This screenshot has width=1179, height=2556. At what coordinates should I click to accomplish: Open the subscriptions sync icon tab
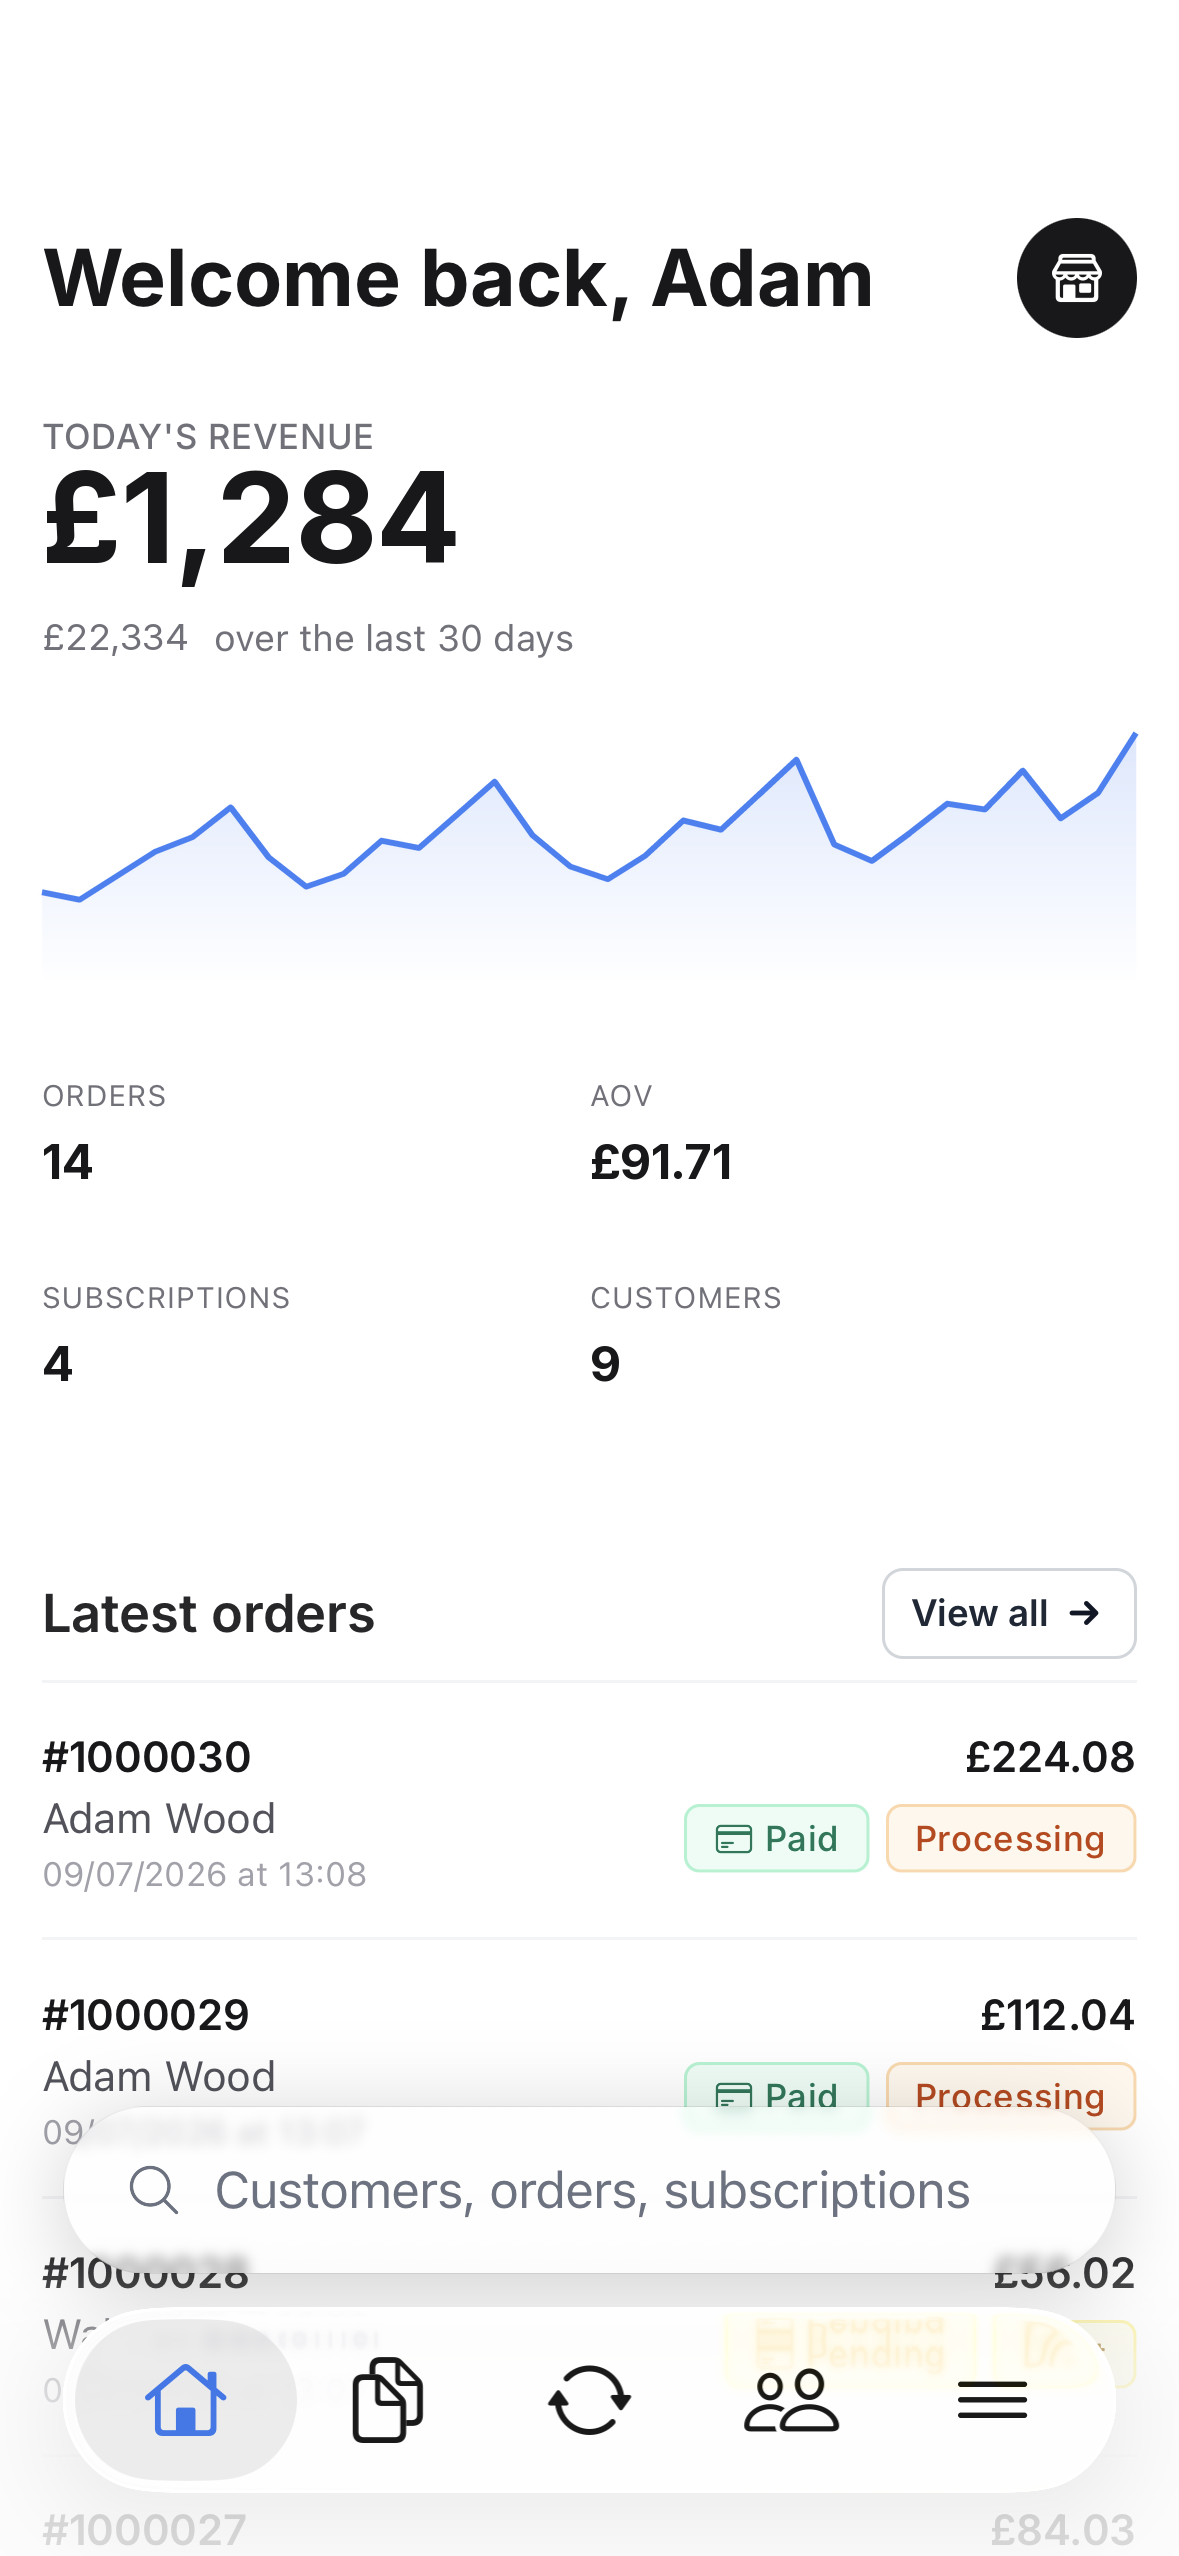(x=589, y=2399)
